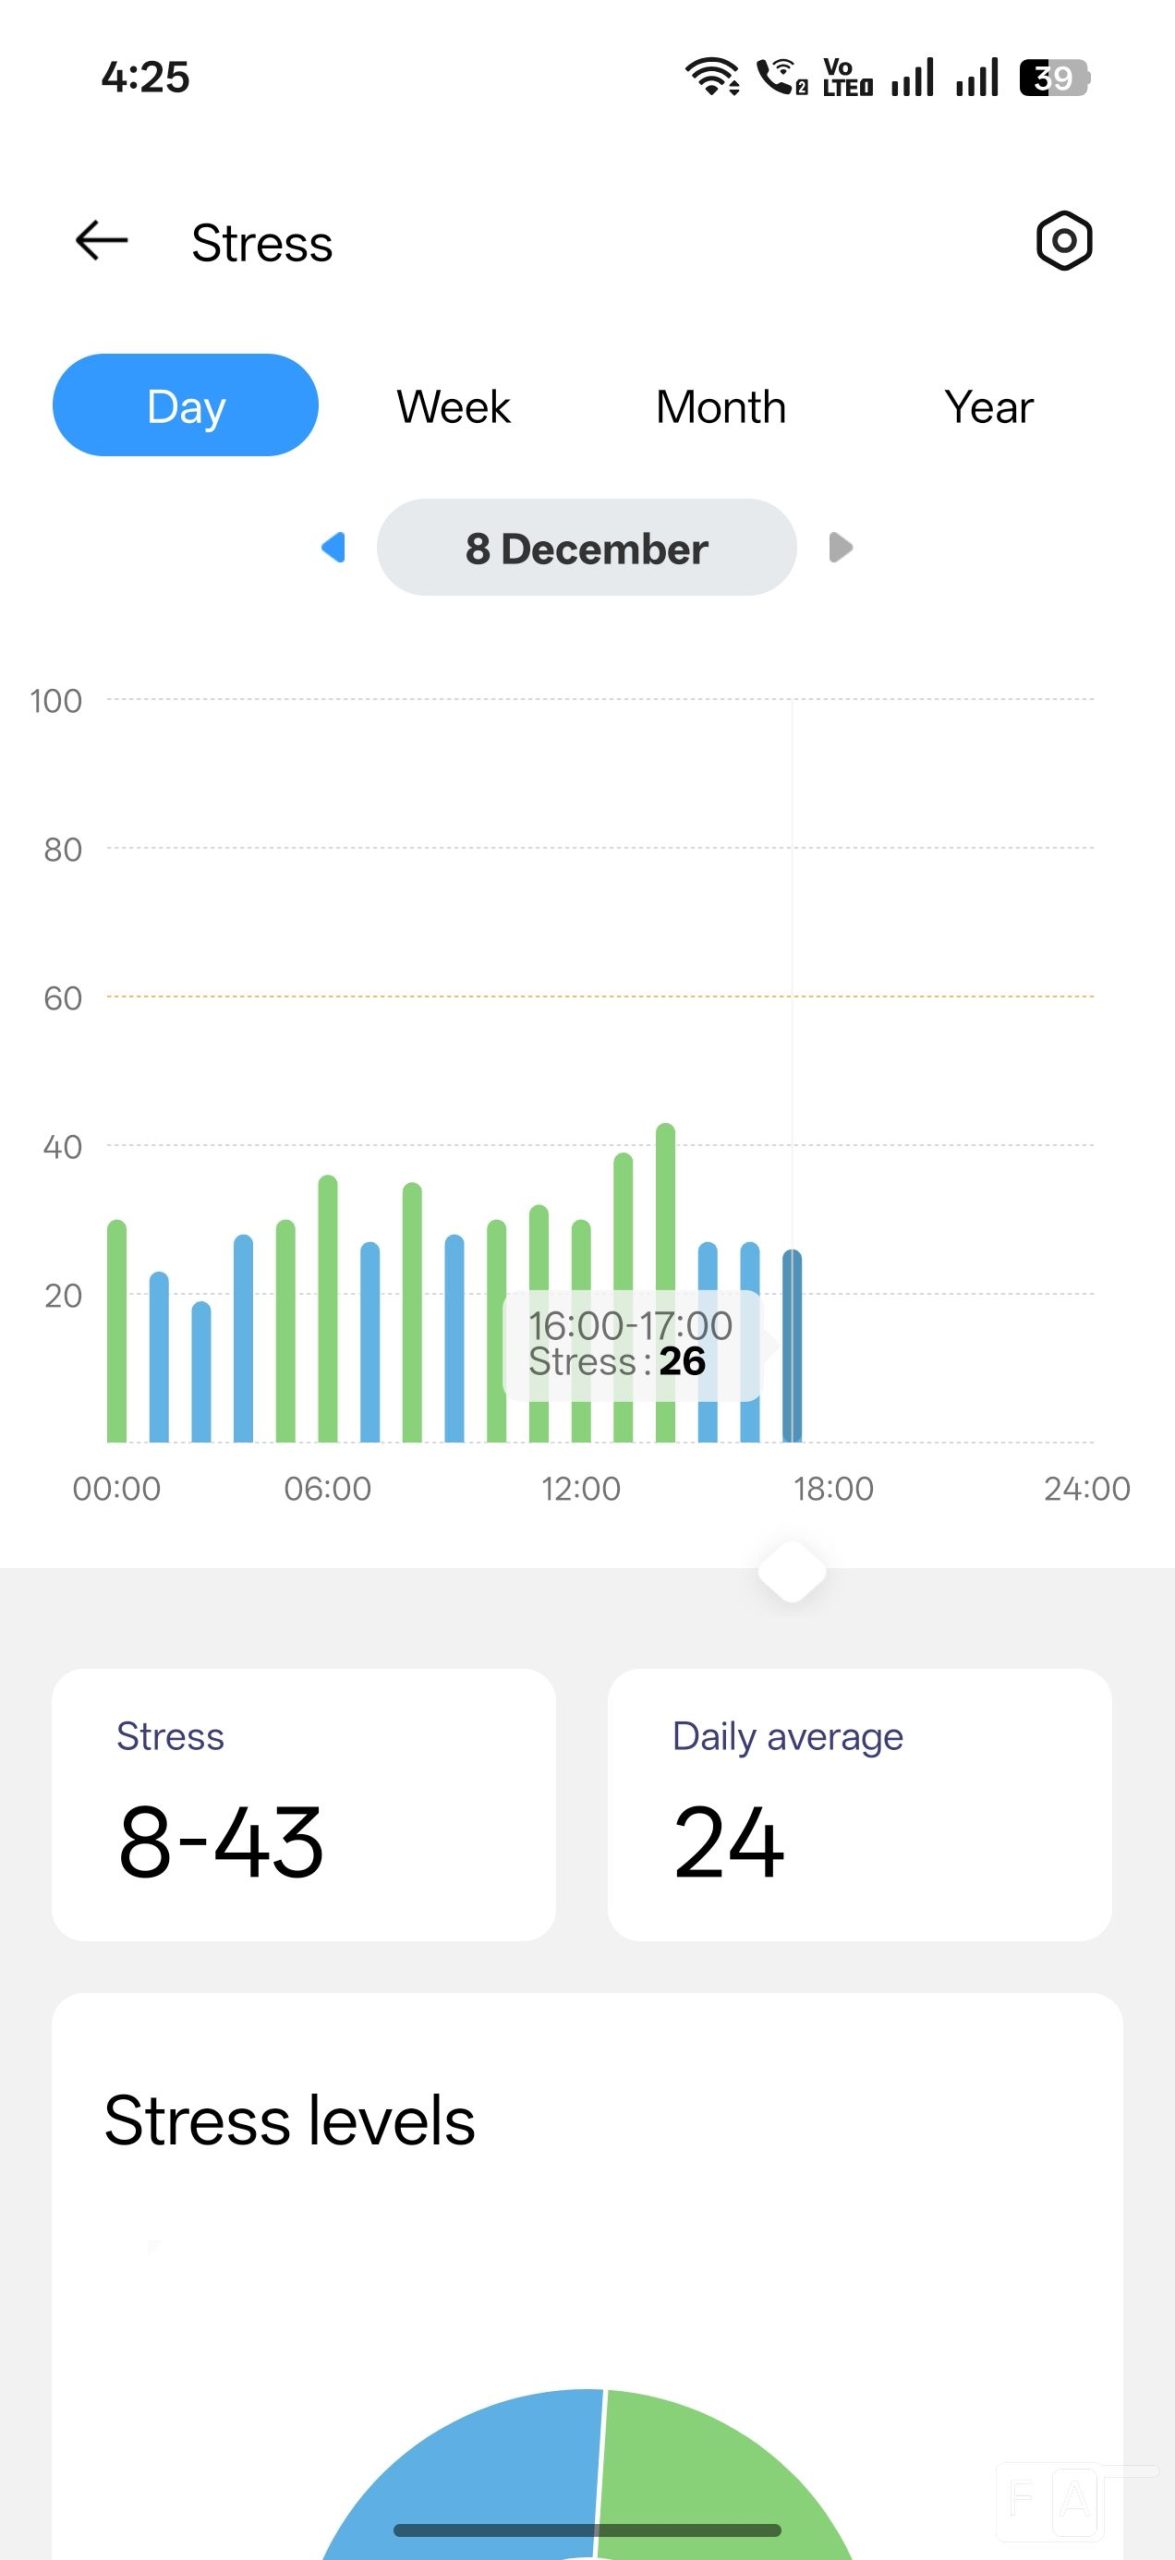This screenshot has height=2560, width=1175.
Task: Open the Daily average card
Action: tap(859, 1803)
